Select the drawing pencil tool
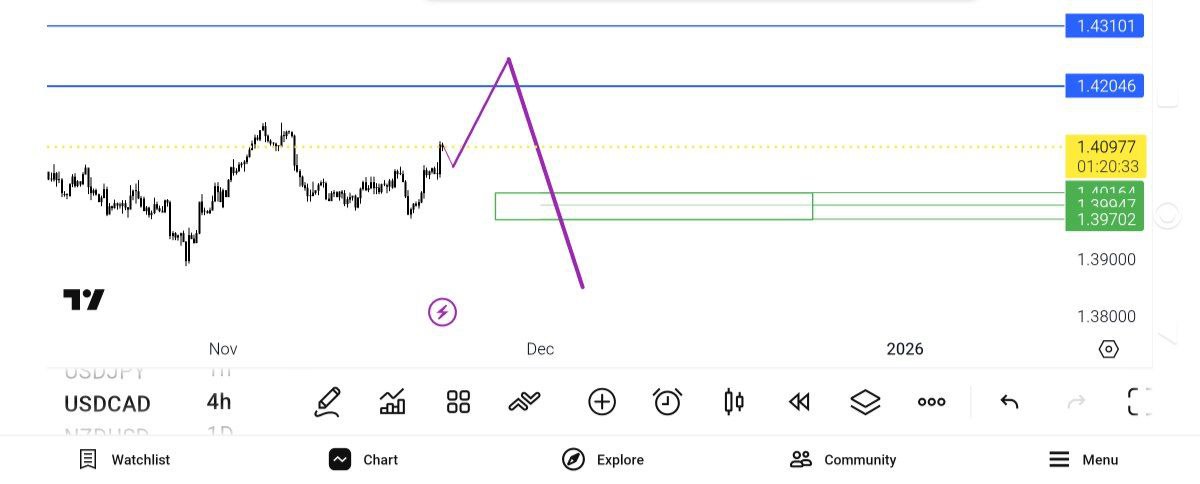This screenshot has width=1200, height=484. (x=327, y=402)
